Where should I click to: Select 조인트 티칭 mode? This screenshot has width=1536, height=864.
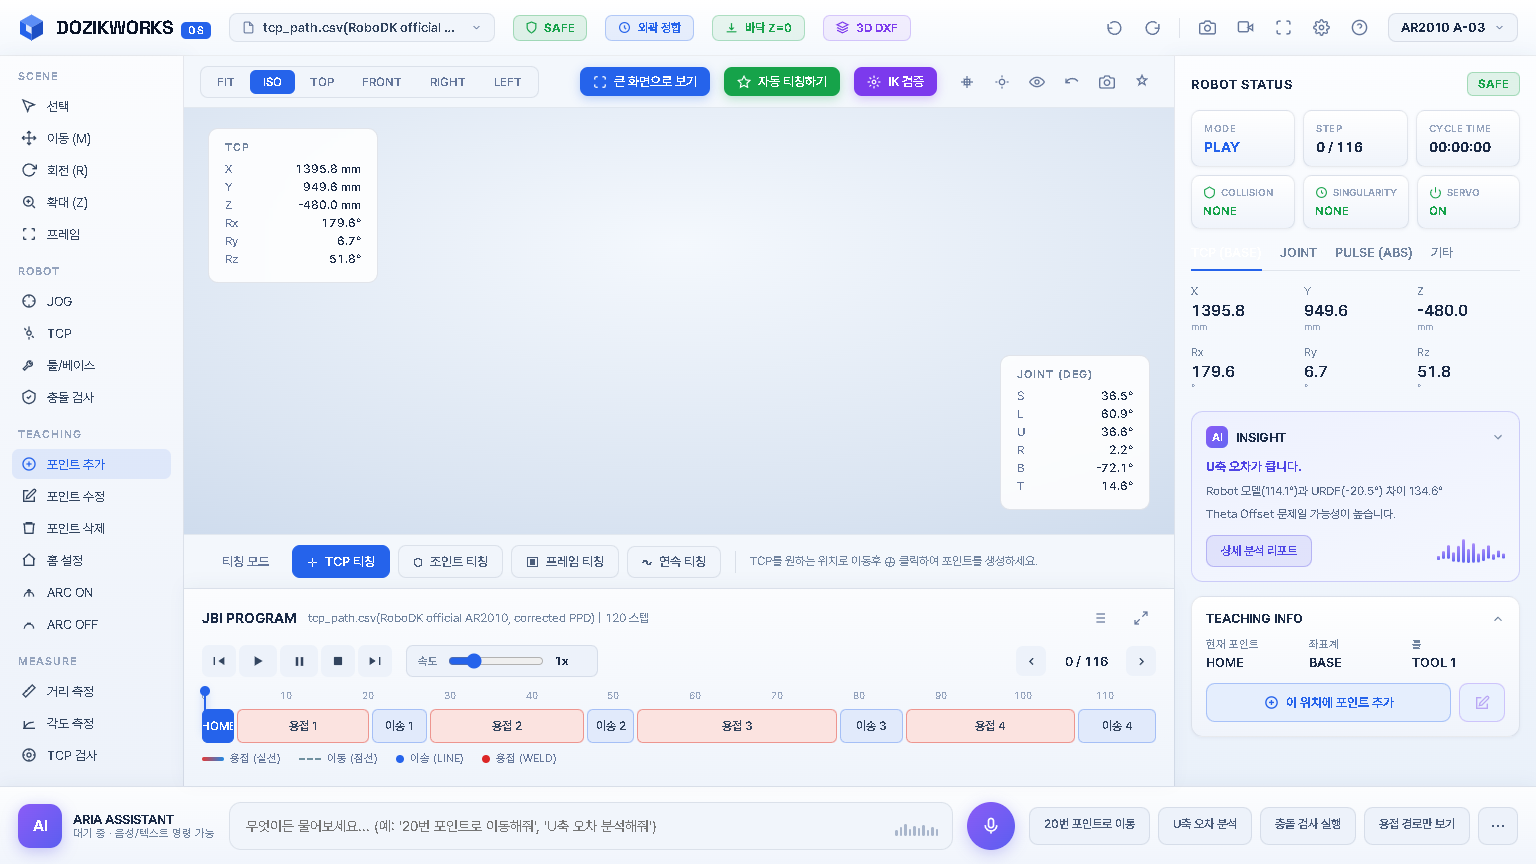coord(450,562)
